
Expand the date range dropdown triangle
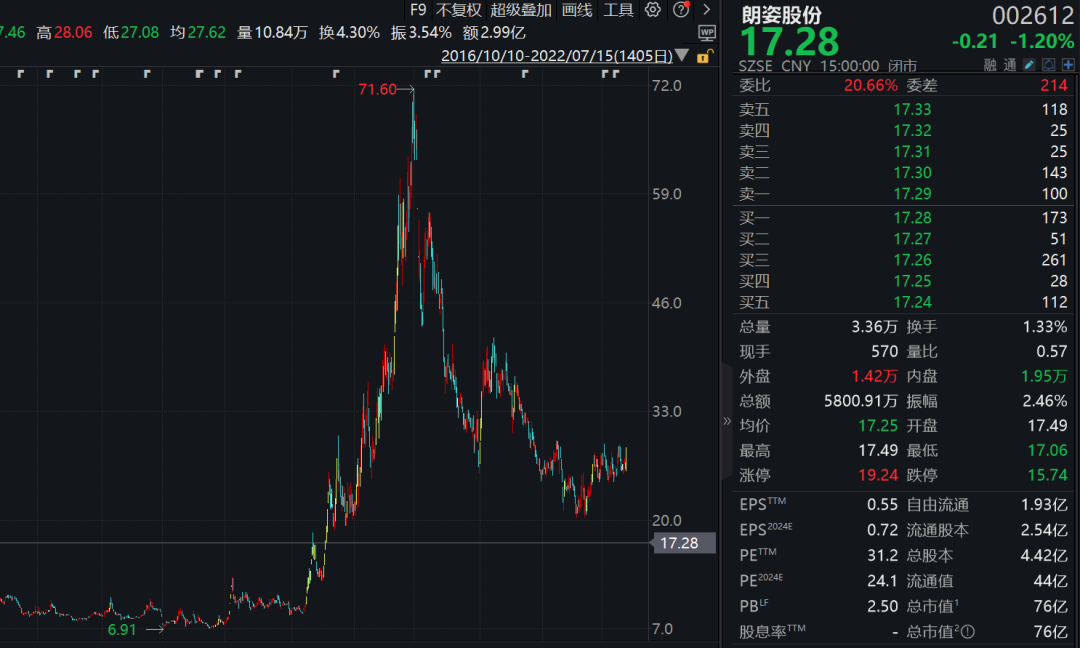coord(682,55)
